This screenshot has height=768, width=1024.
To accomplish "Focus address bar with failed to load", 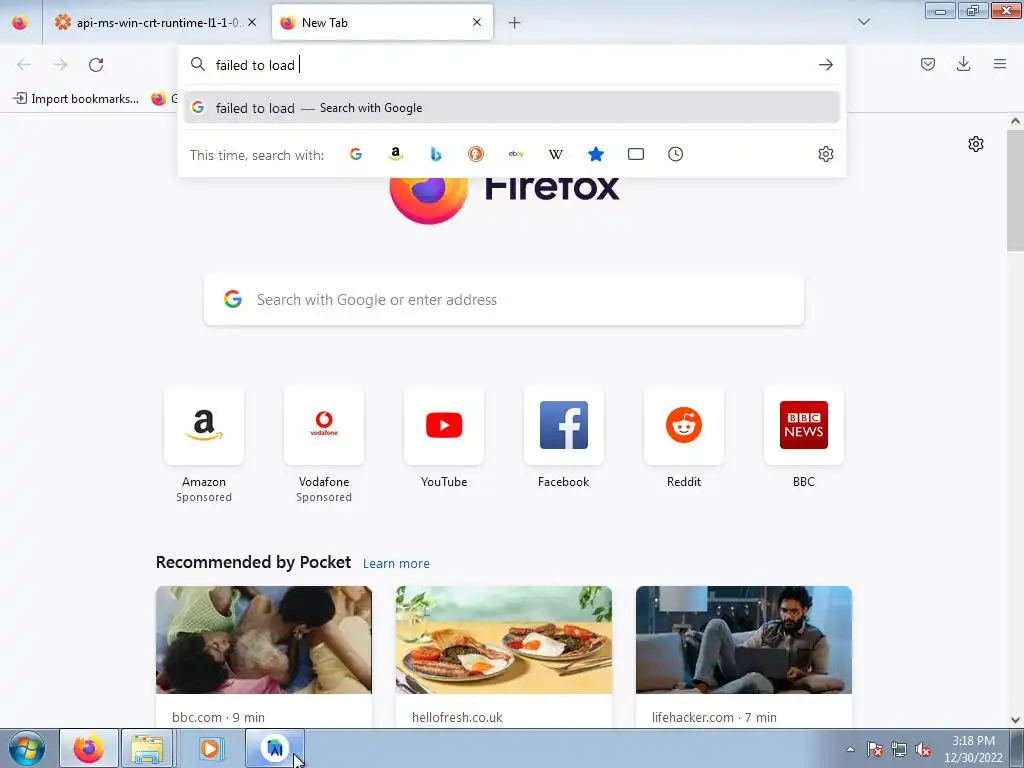I will click(511, 65).
